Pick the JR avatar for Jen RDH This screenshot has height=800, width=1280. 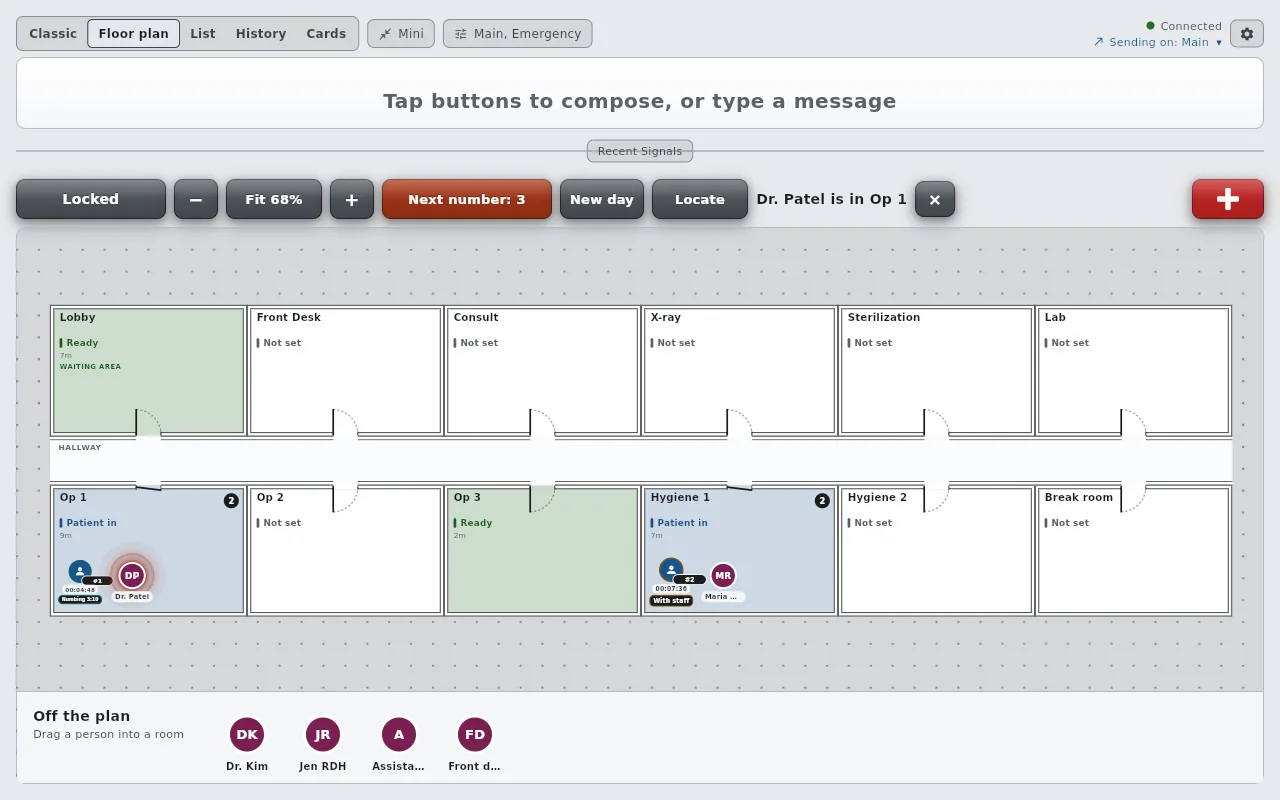coord(323,734)
